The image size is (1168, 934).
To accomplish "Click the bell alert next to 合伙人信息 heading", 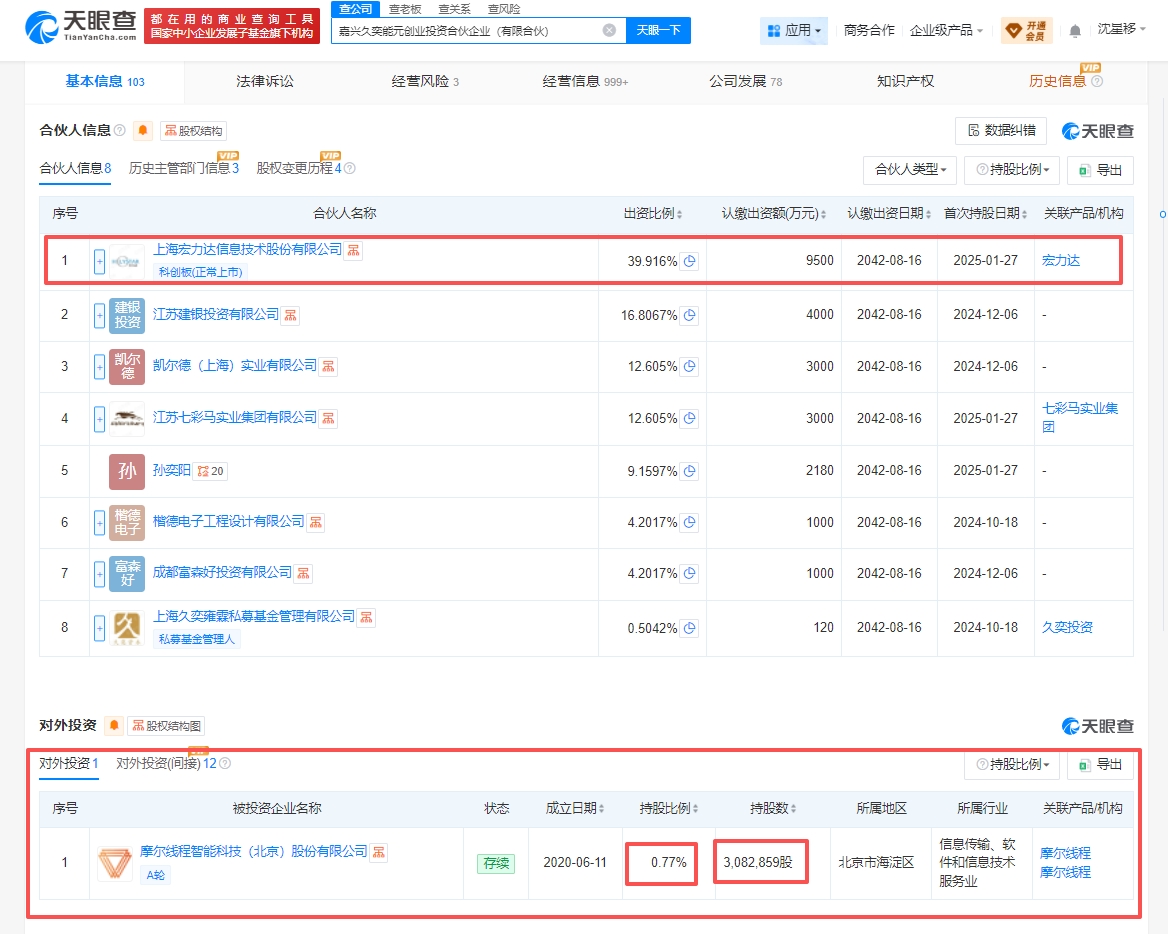I will tap(143, 130).
